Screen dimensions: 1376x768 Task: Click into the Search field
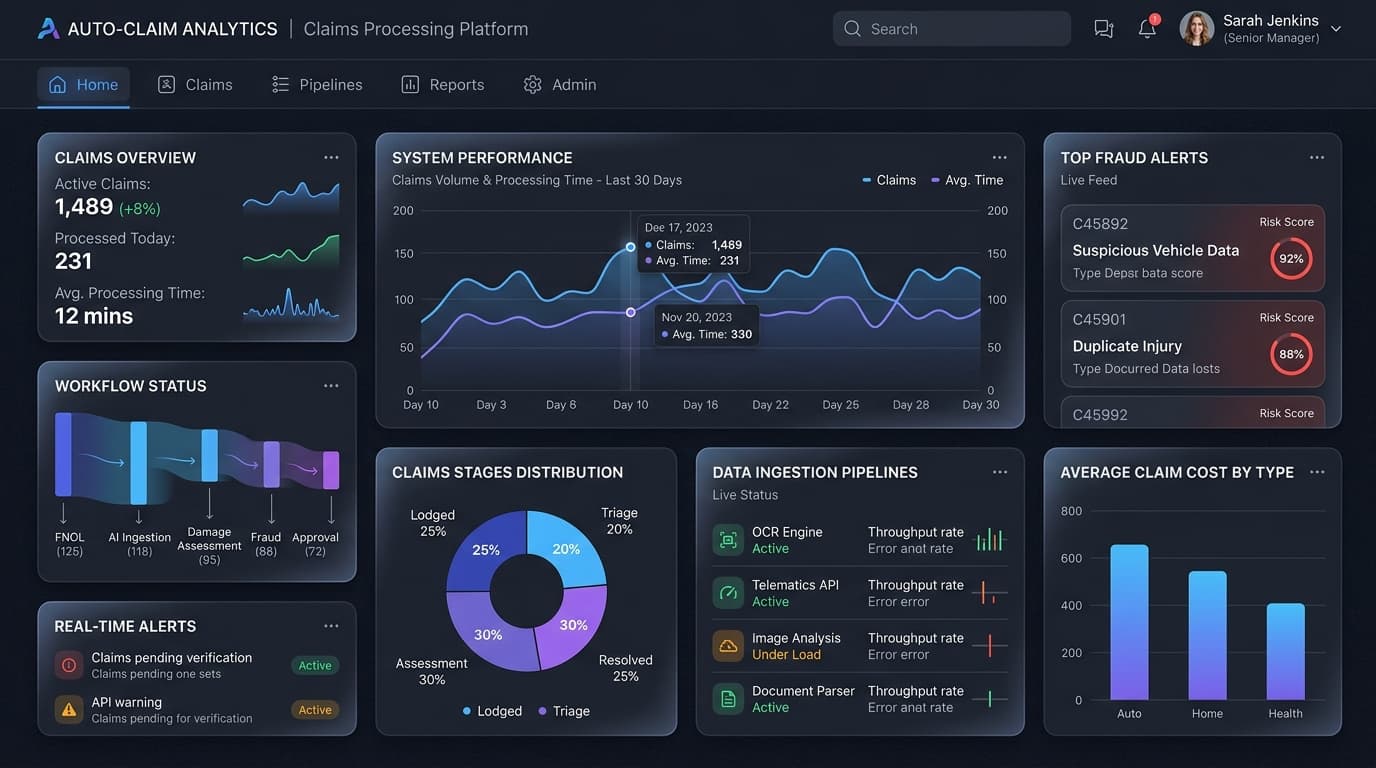[952, 29]
